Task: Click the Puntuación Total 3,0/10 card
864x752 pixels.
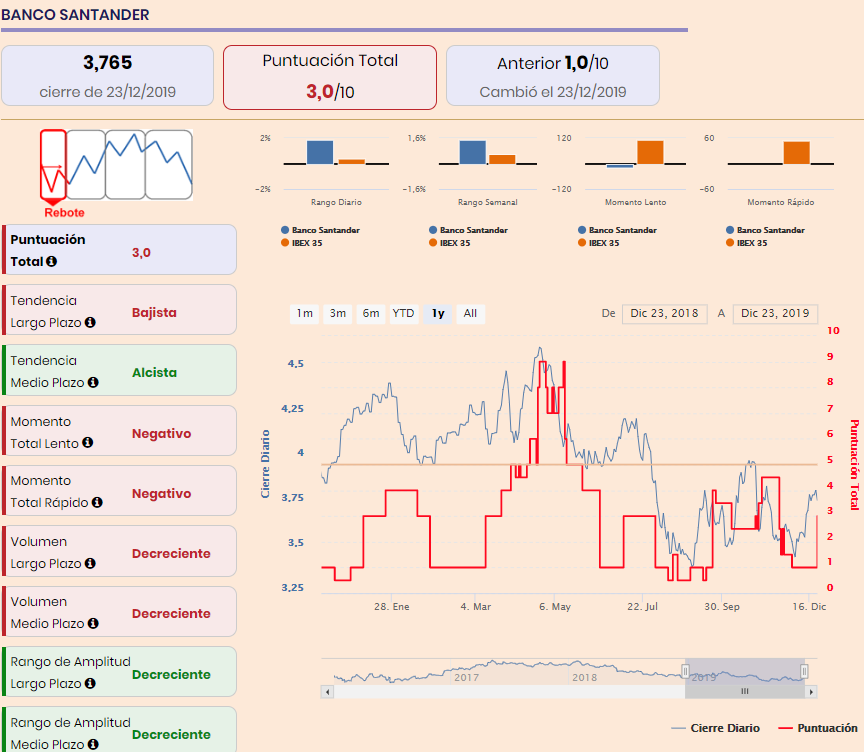Action: pos(330,78)
